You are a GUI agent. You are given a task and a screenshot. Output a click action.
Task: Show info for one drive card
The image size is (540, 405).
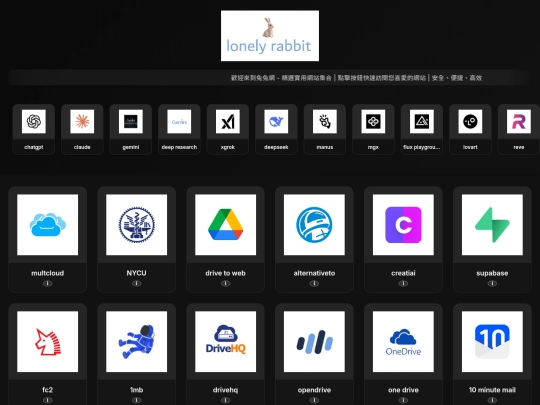403,400
